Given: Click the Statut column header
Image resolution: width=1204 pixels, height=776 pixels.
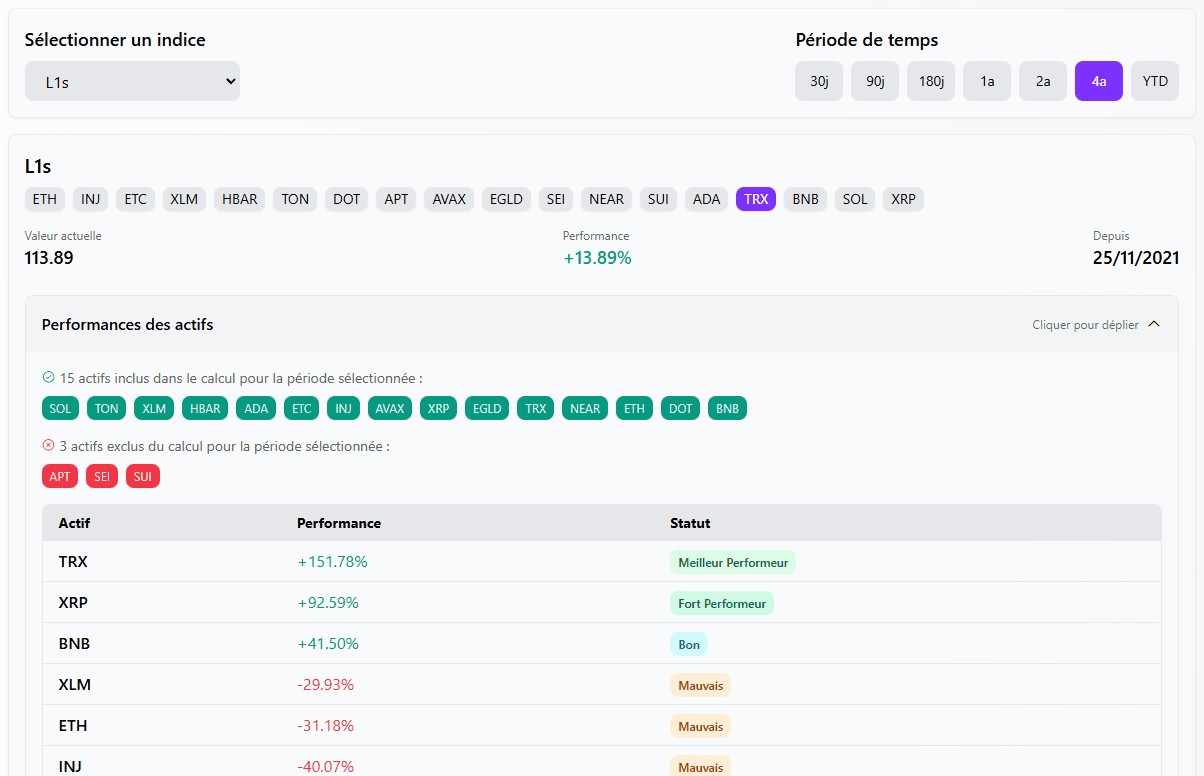Looking at the screenshot, I should click(690, 523).
